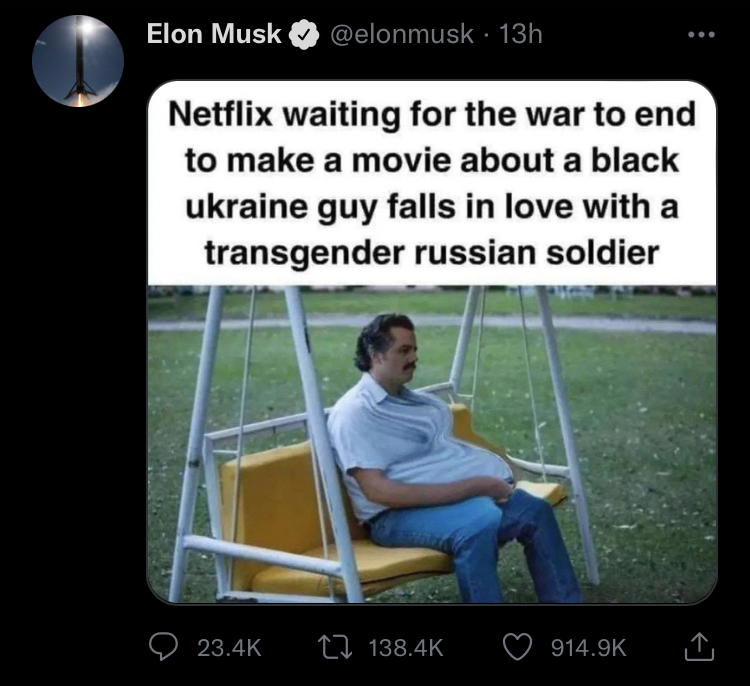Open the 13h timestamp link
Image resolution: width=750 pixels, height=686 pixels.
coord(520,34)
